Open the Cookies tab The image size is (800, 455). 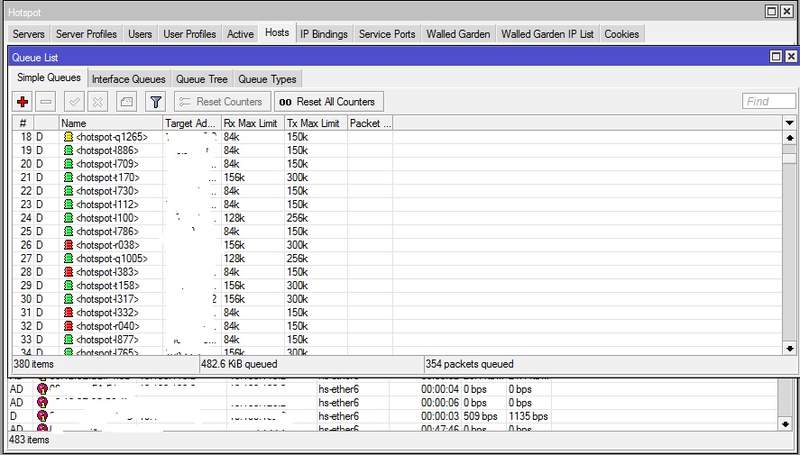621,34
